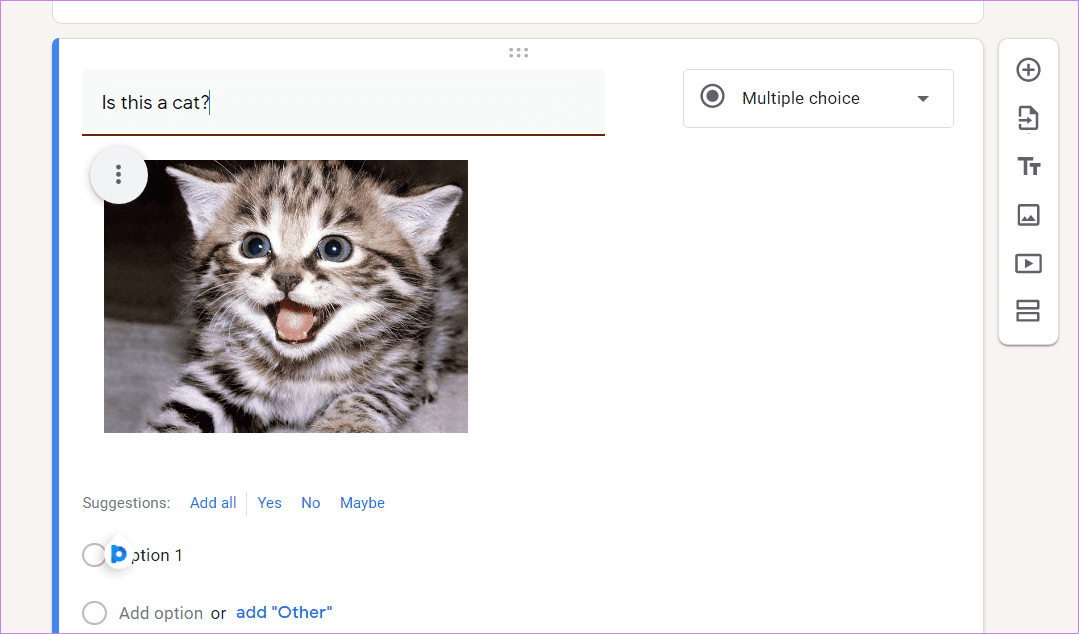Select the kitten image thumbnail
Viewport: 1079px width, 634px height.
click(286, 297)
